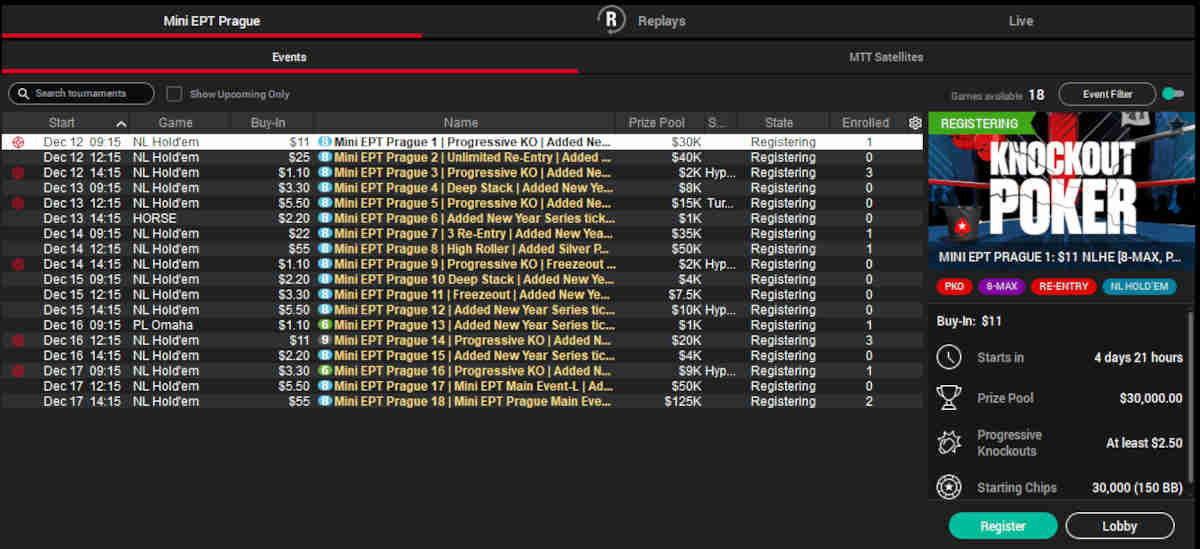Click the Event Filter button
Viewport: 1200px width, 549px height.
coord(1107,94)
